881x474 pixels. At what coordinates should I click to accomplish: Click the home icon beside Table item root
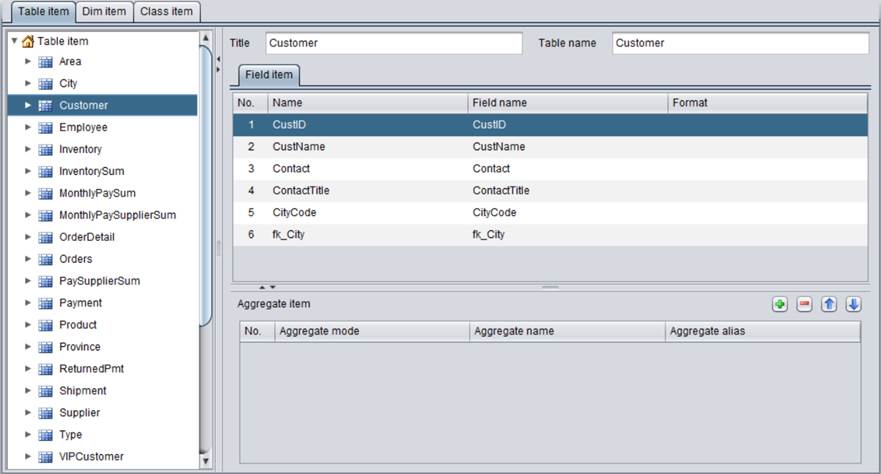[28, 41]
